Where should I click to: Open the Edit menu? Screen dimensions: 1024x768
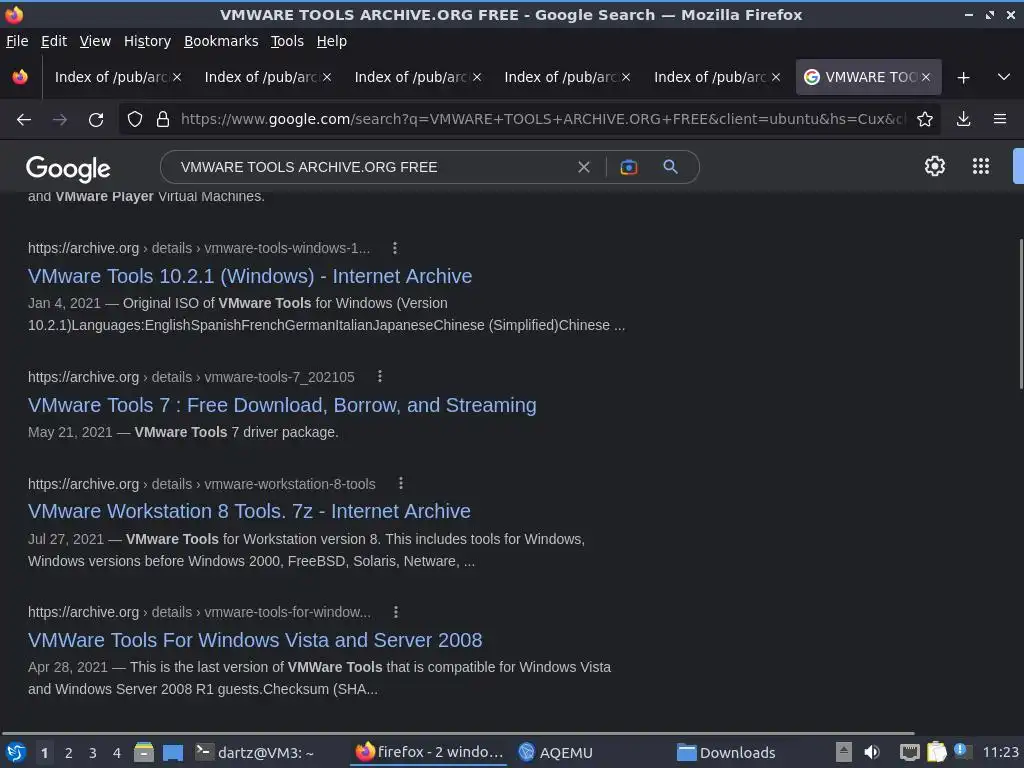tap(54, 41)
